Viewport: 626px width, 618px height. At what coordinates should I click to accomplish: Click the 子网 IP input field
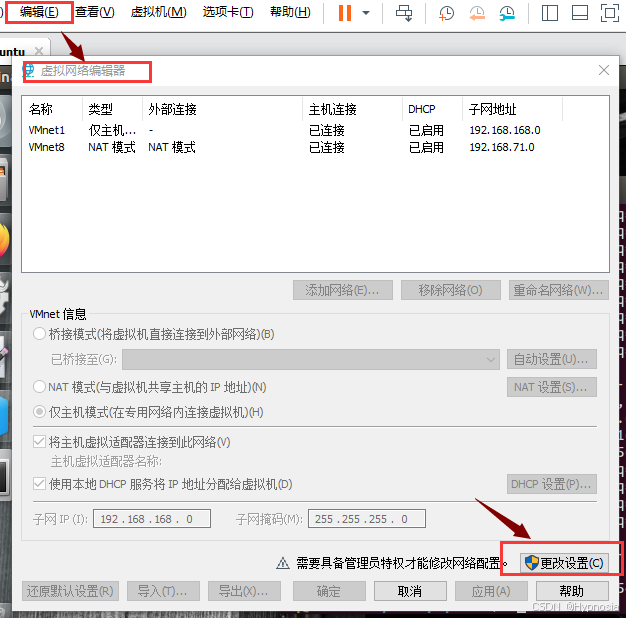(152, 519)
